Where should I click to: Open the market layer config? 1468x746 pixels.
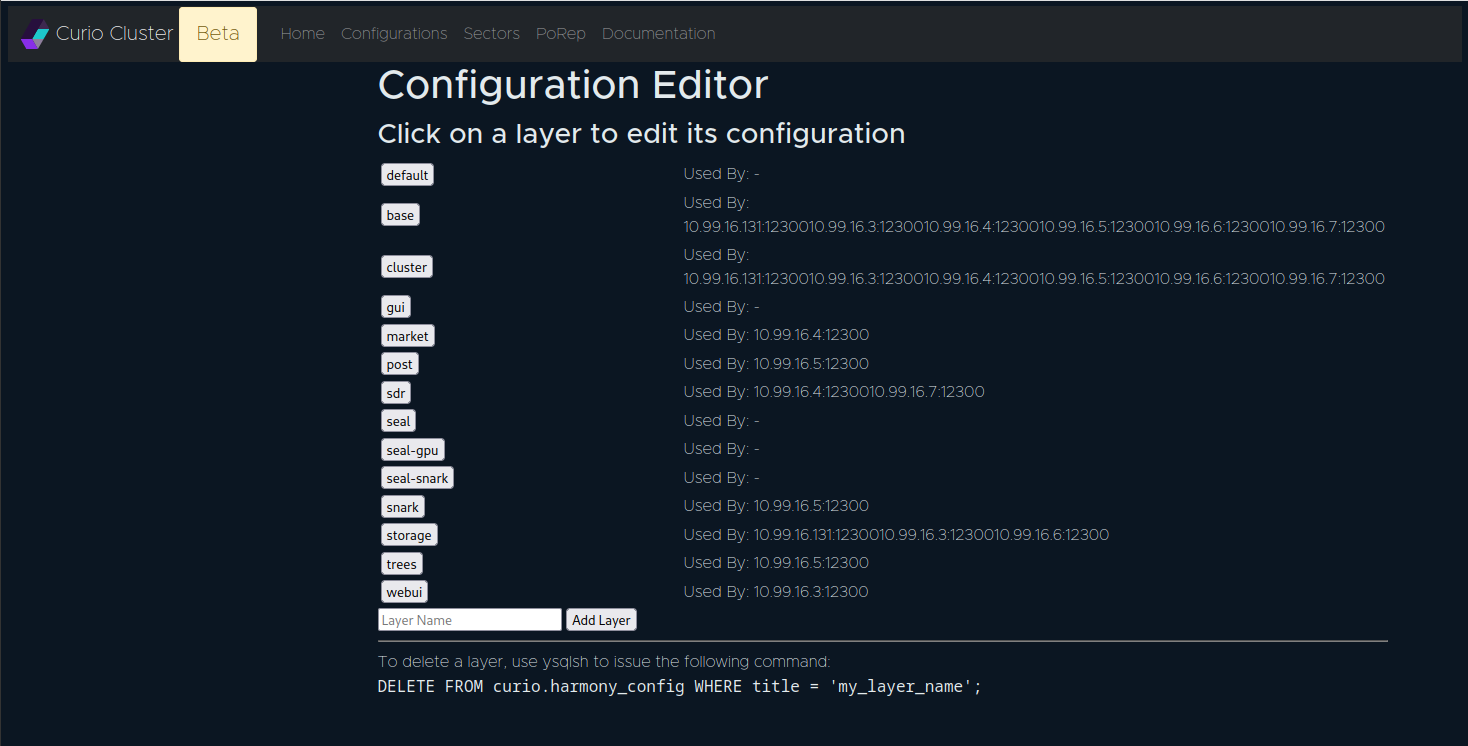coord(407,336)
